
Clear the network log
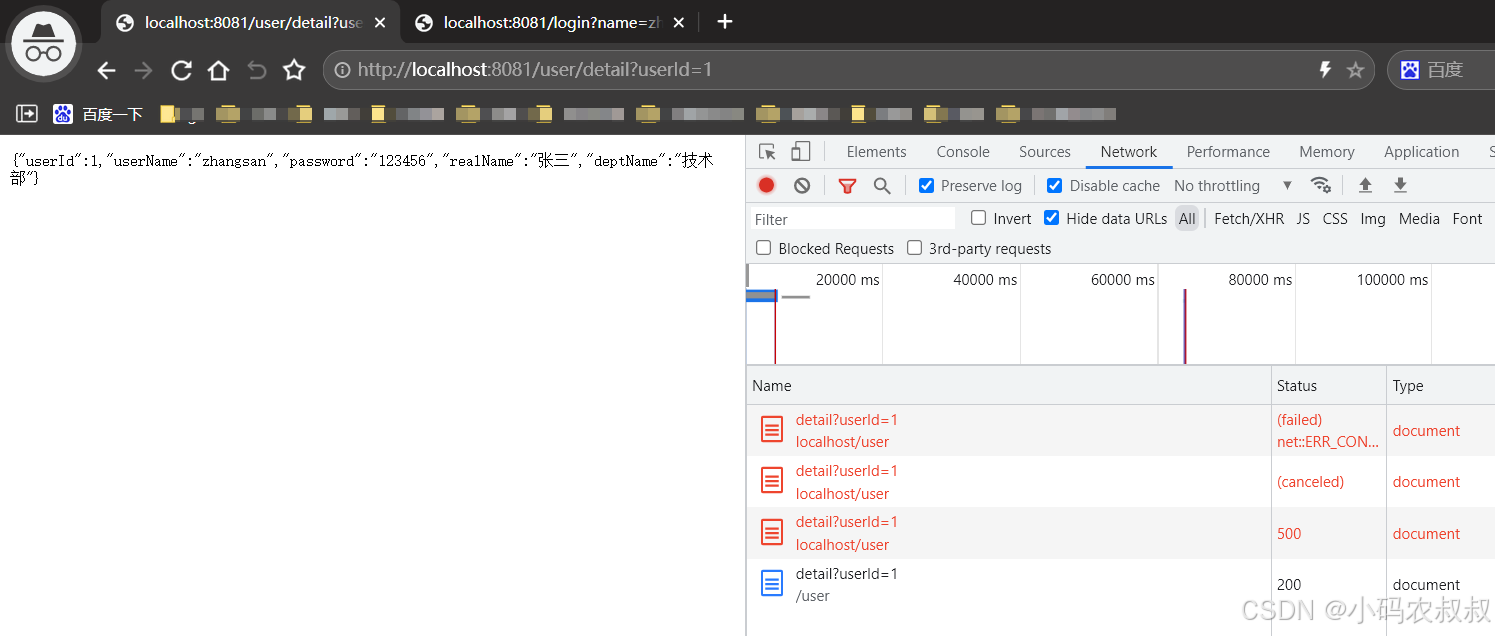pos(802,185)
